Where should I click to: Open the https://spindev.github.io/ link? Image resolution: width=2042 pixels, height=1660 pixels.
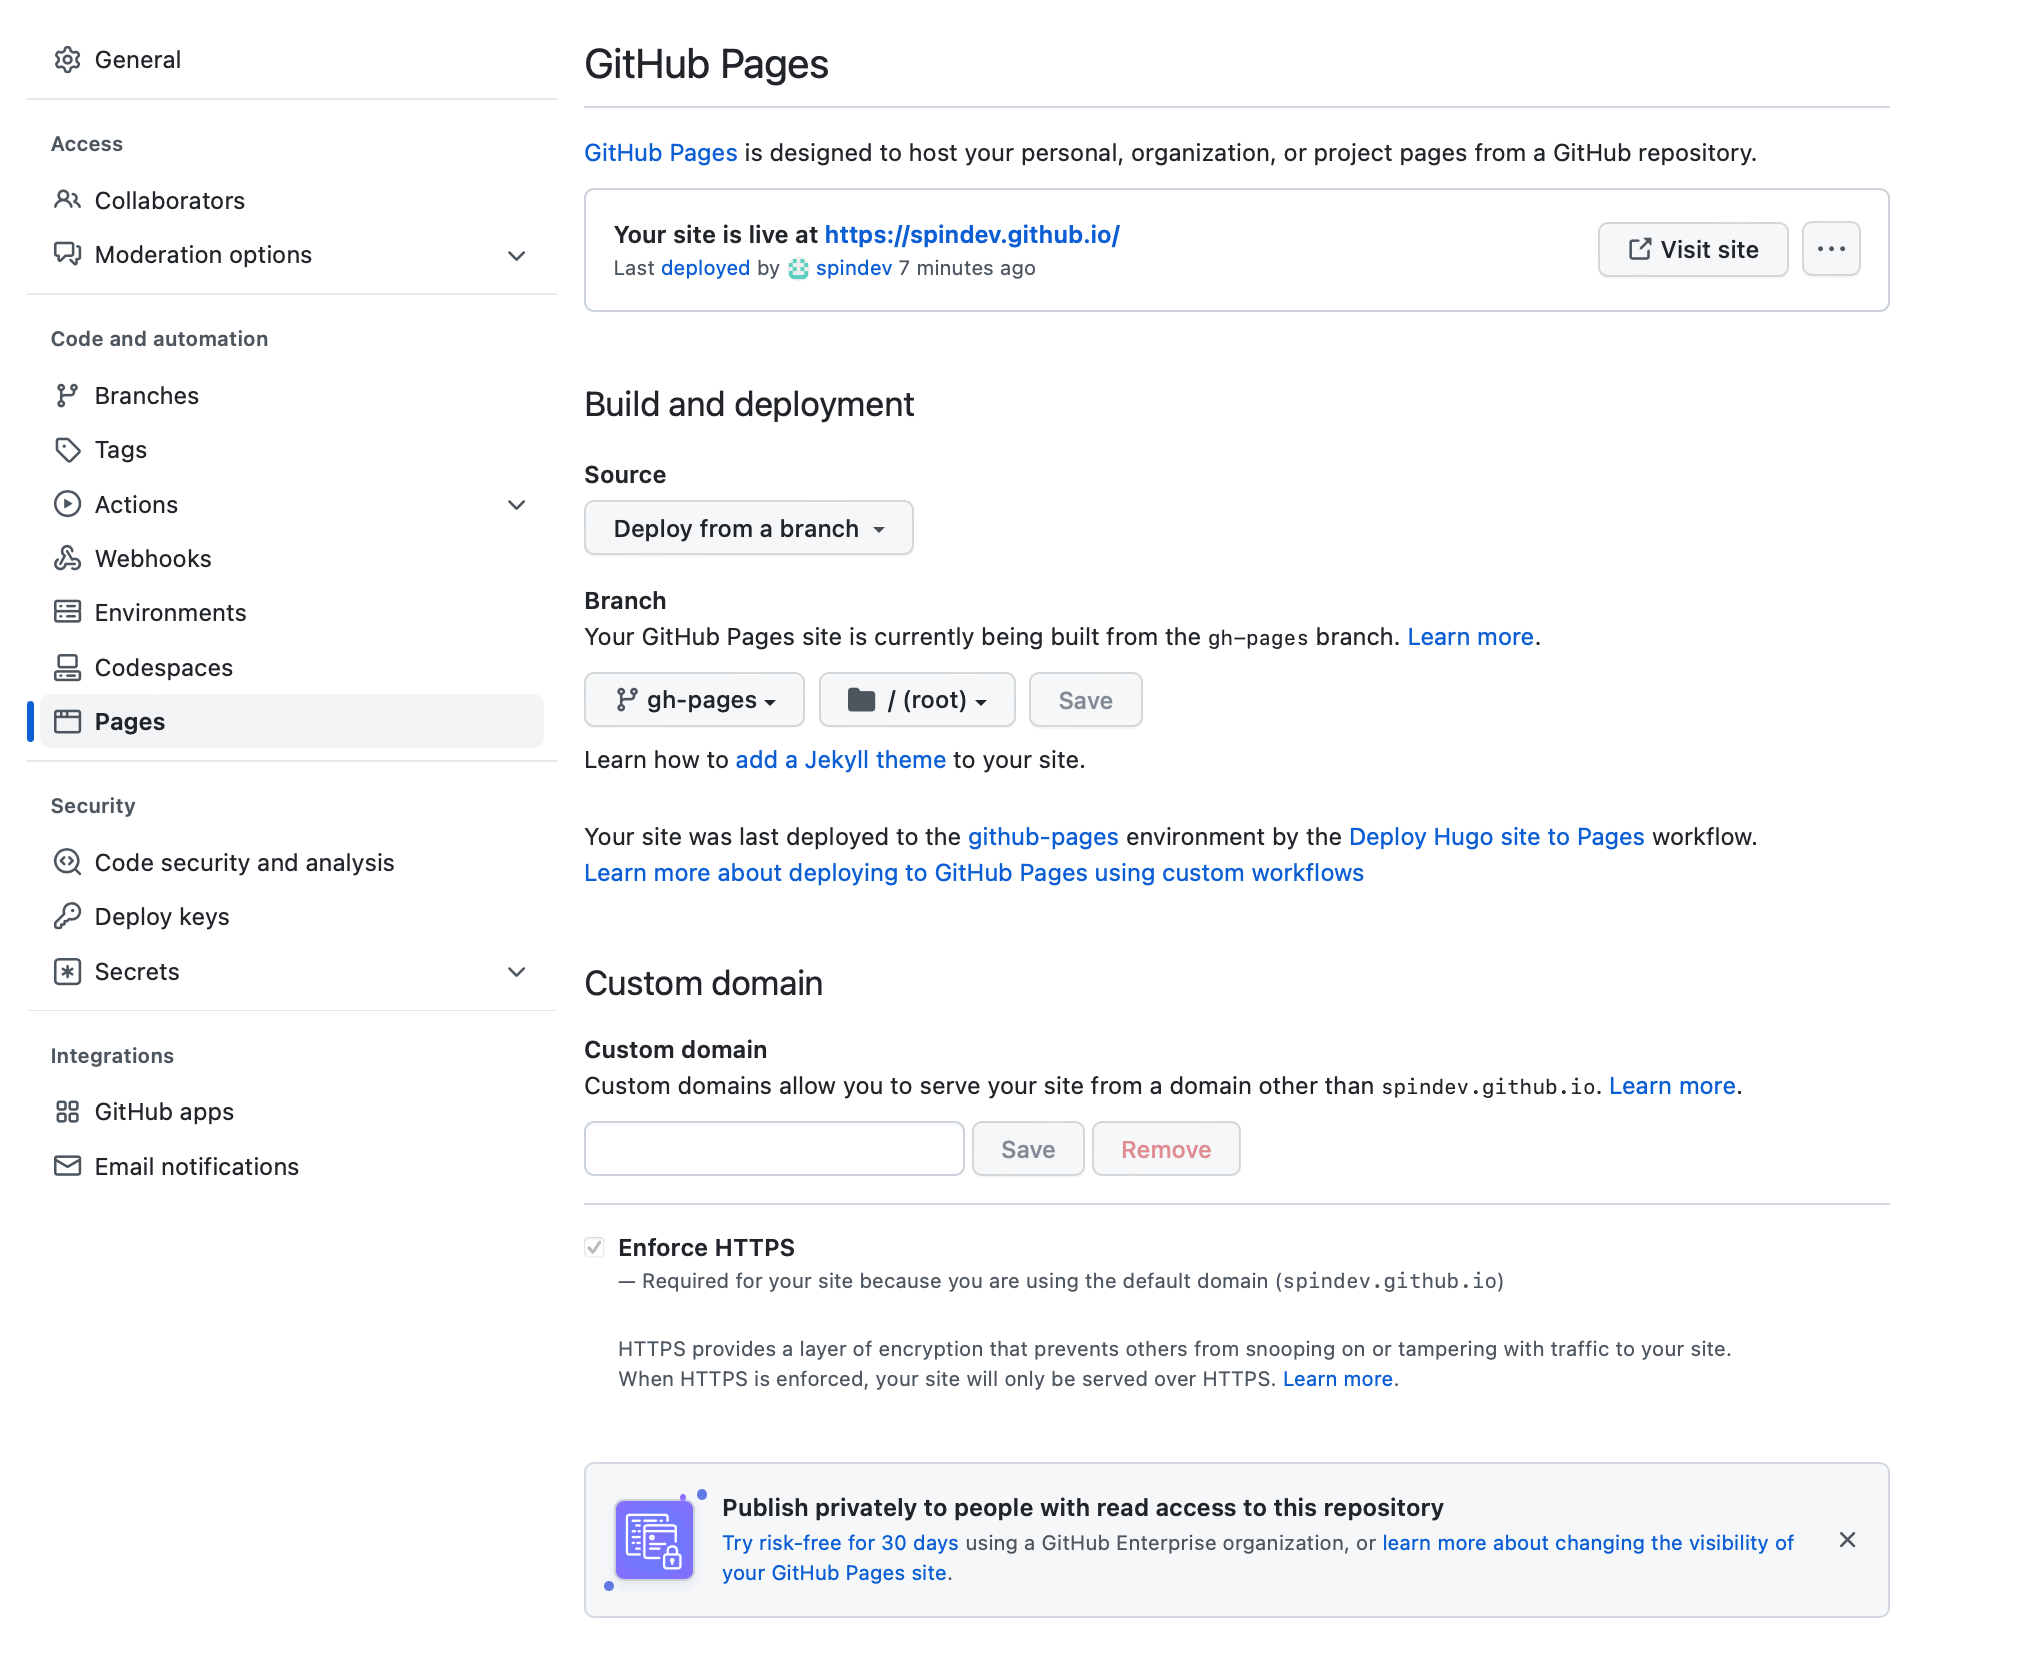pyautogui.click(x=972, y=234)
